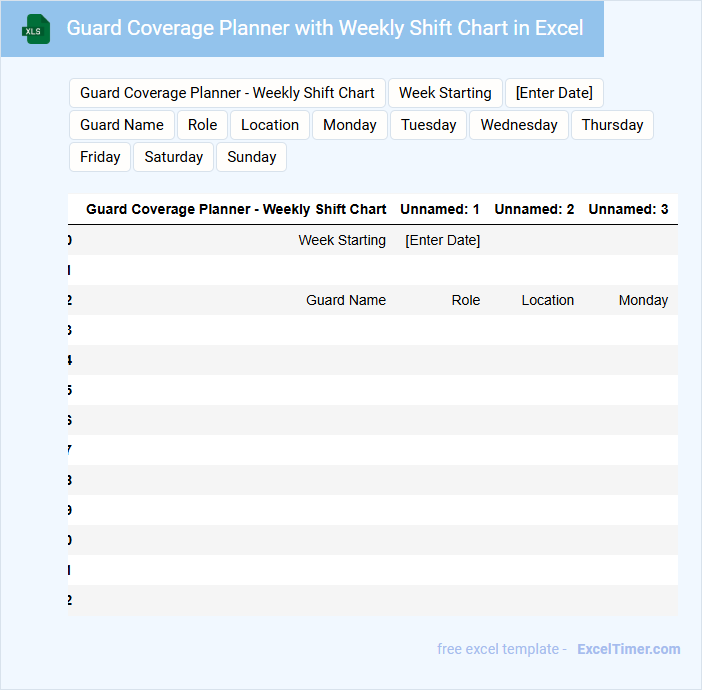The height and width of the screenshot is (690, 702).
Task: Click the green XLS file icon
Action: 36,29
